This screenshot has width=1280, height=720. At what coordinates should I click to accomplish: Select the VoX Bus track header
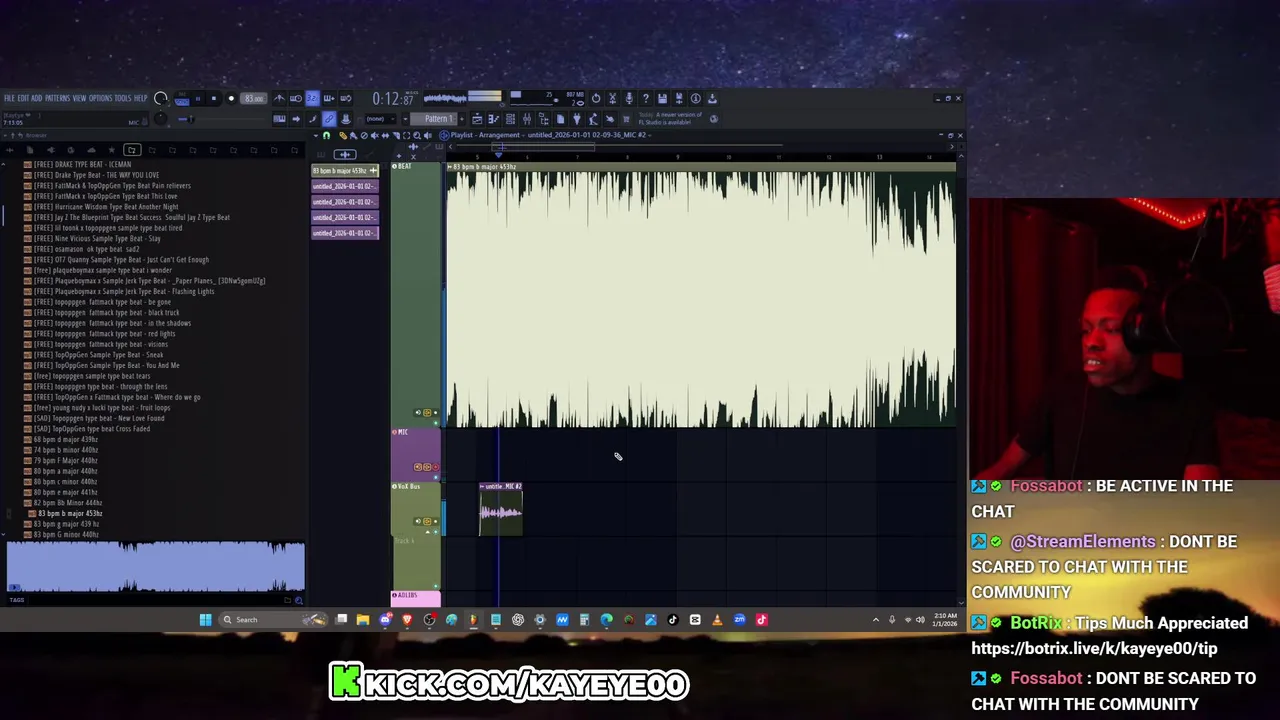(x=416, y=508)
